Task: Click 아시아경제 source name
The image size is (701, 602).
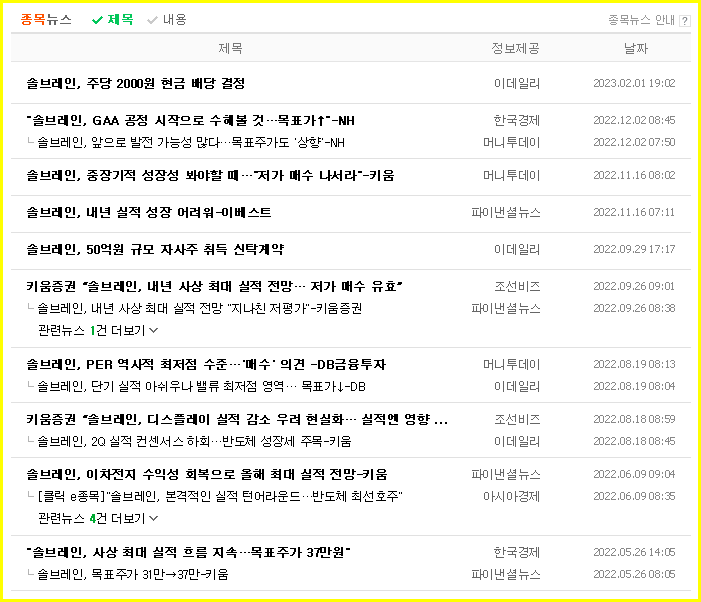Action: (x=511, y=497)
